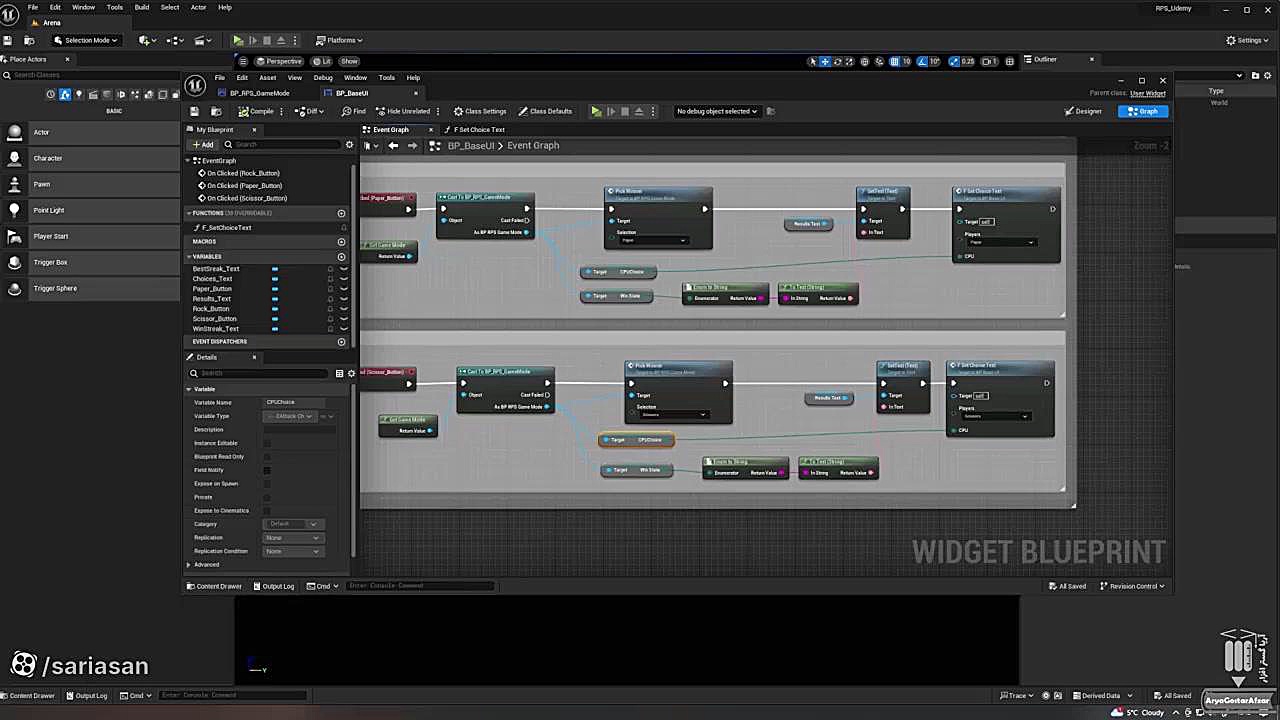Image resolution: width=1280 pixels, height=720 pixels.
Task: Select On Clicked (Rock_Button) event
Action: [241, 173]
